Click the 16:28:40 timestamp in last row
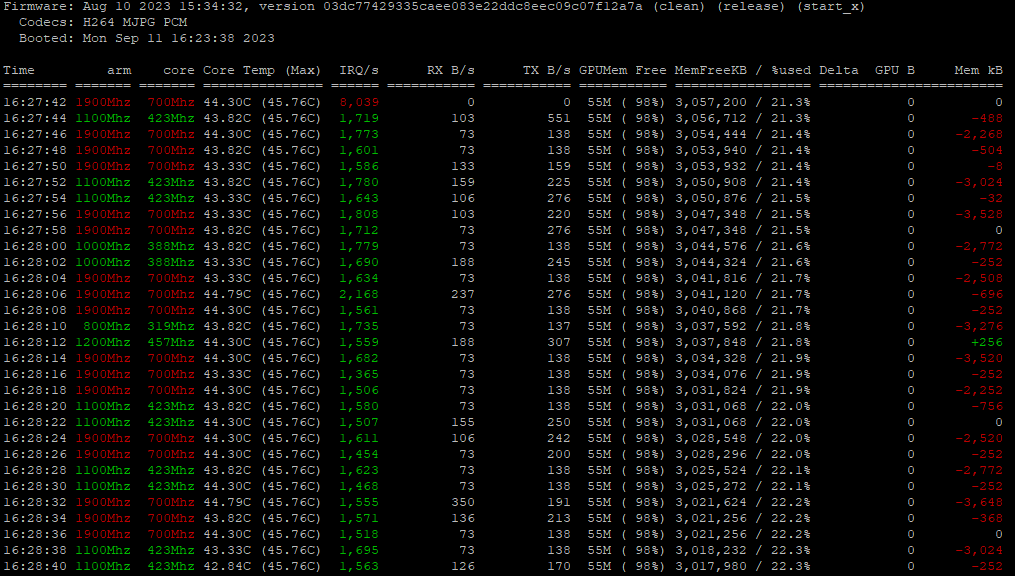The image size is (1015, 576). (x=34, y=567)
